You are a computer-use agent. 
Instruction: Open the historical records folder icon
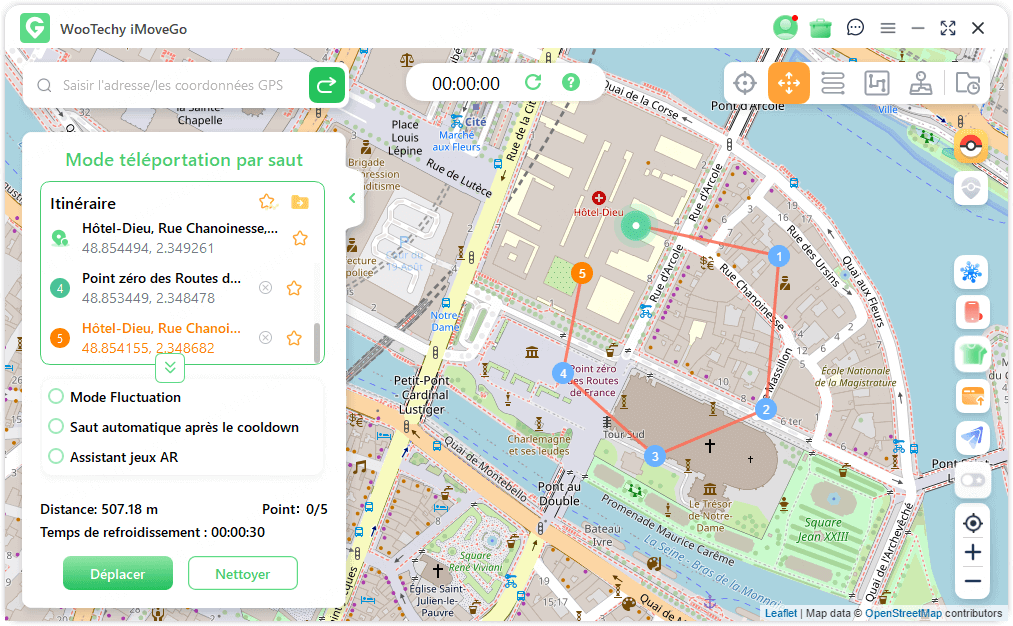click(967, 84)
